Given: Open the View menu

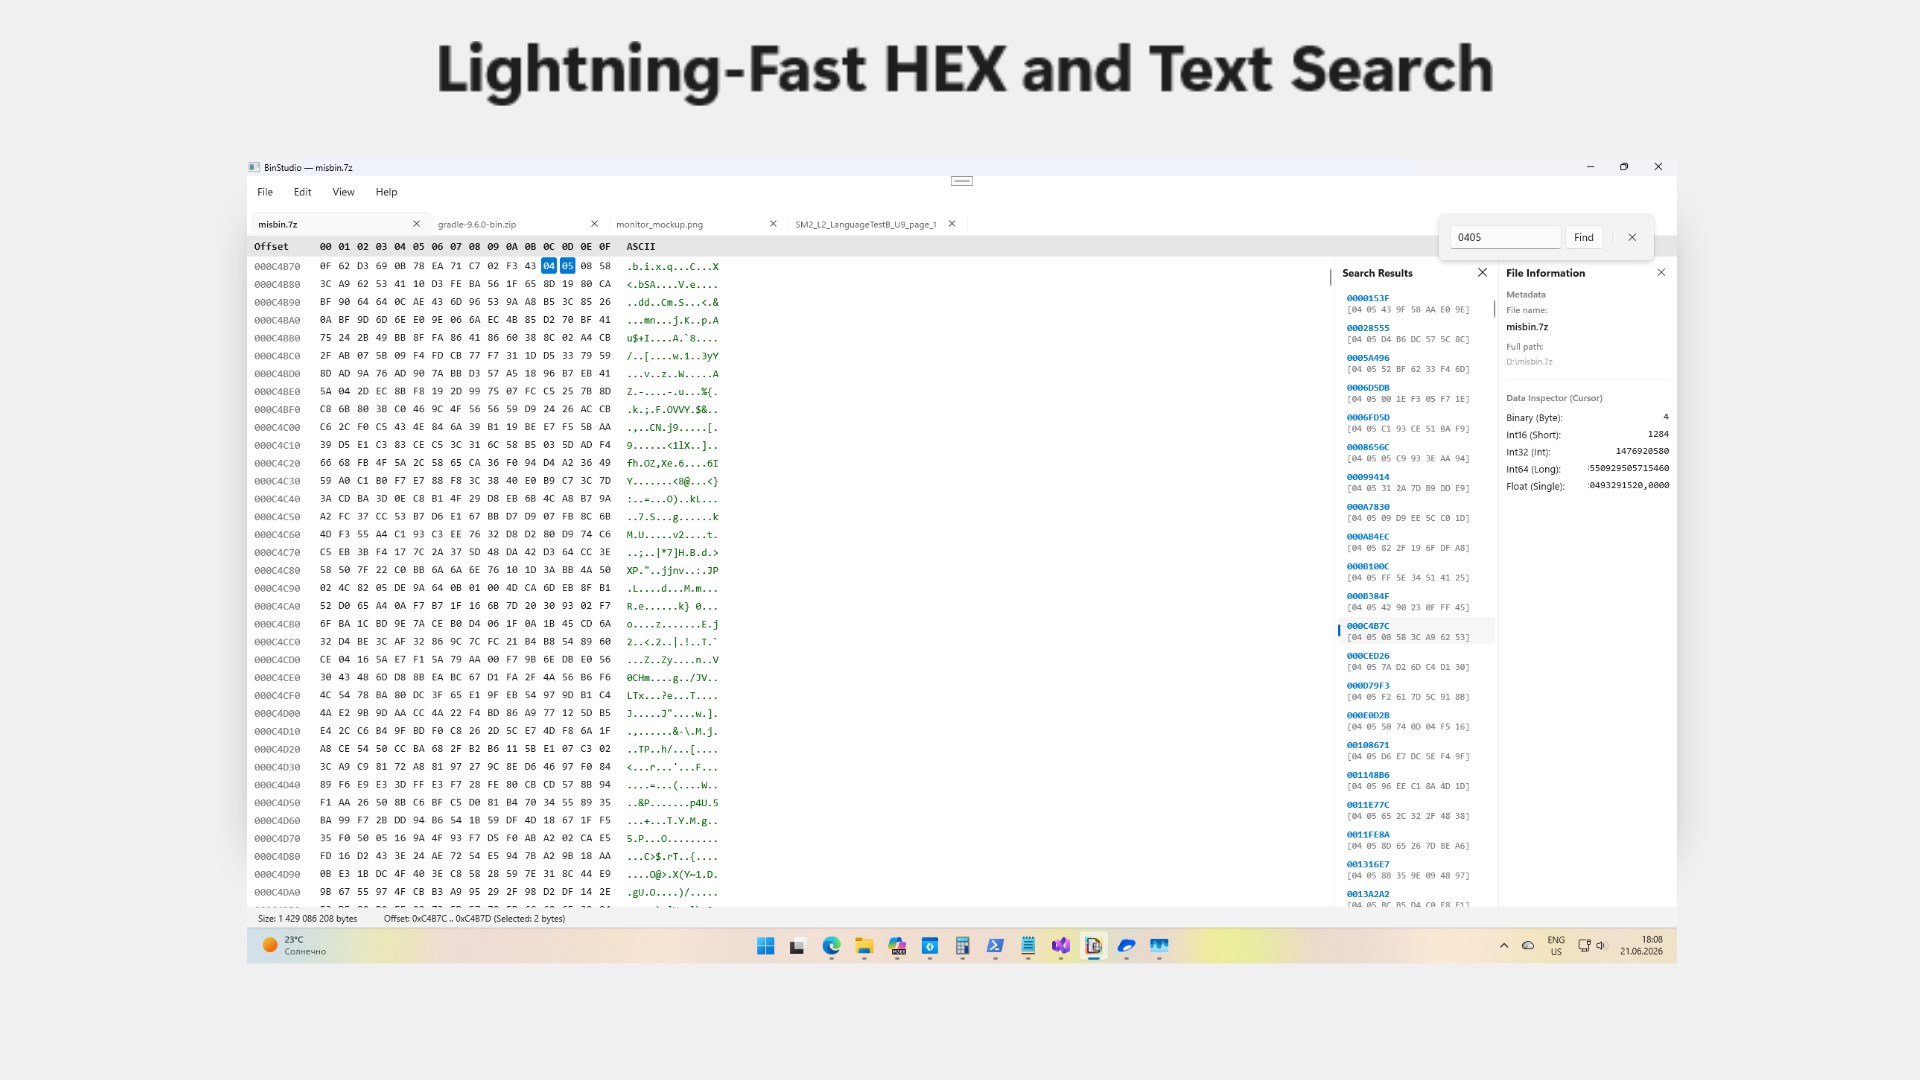Looking at the screenshot, I should coord(343,192).
